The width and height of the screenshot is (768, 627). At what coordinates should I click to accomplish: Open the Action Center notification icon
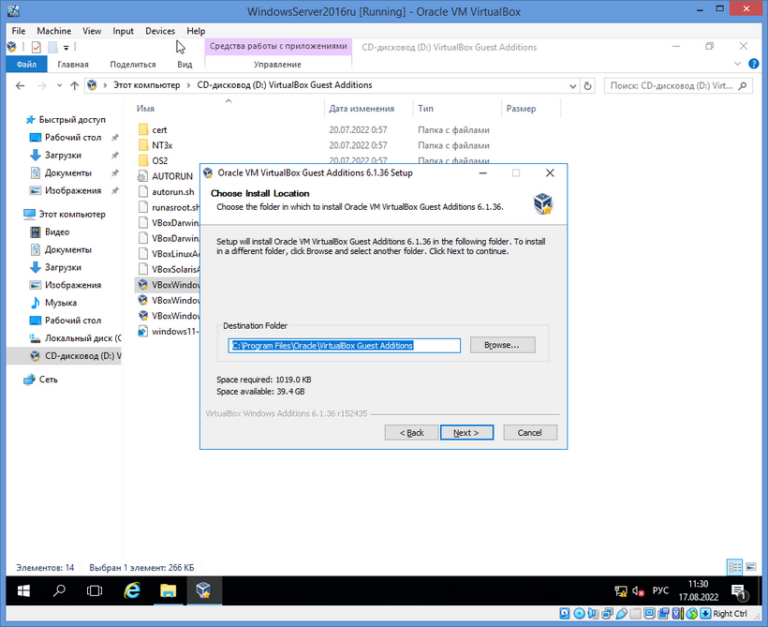click(738, 590)
